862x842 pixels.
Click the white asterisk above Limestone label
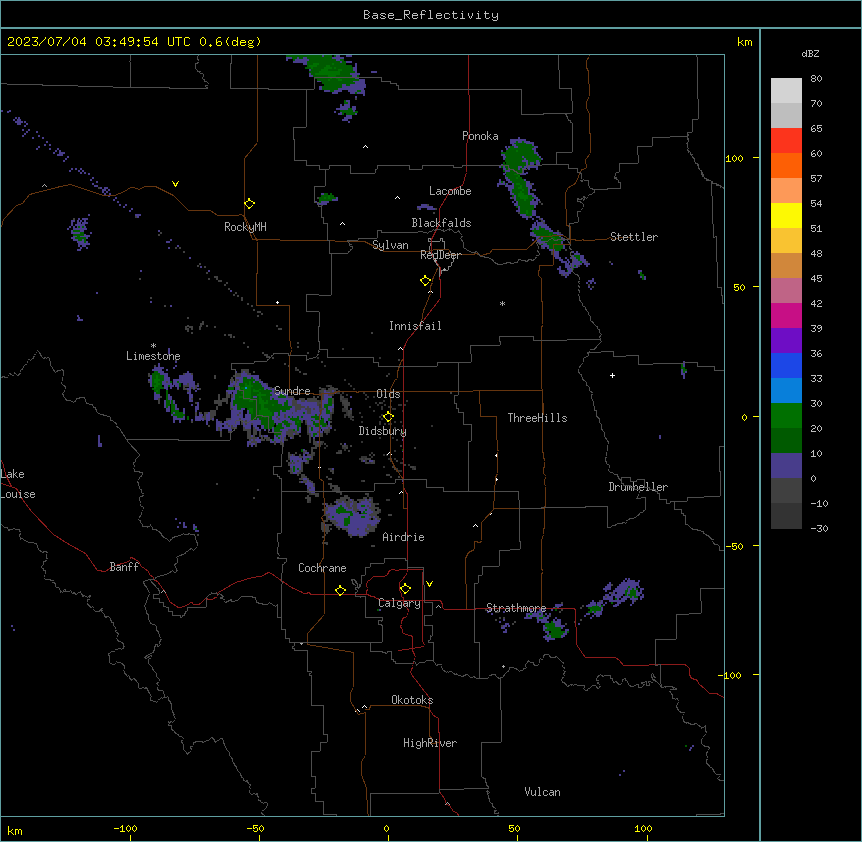153,346
